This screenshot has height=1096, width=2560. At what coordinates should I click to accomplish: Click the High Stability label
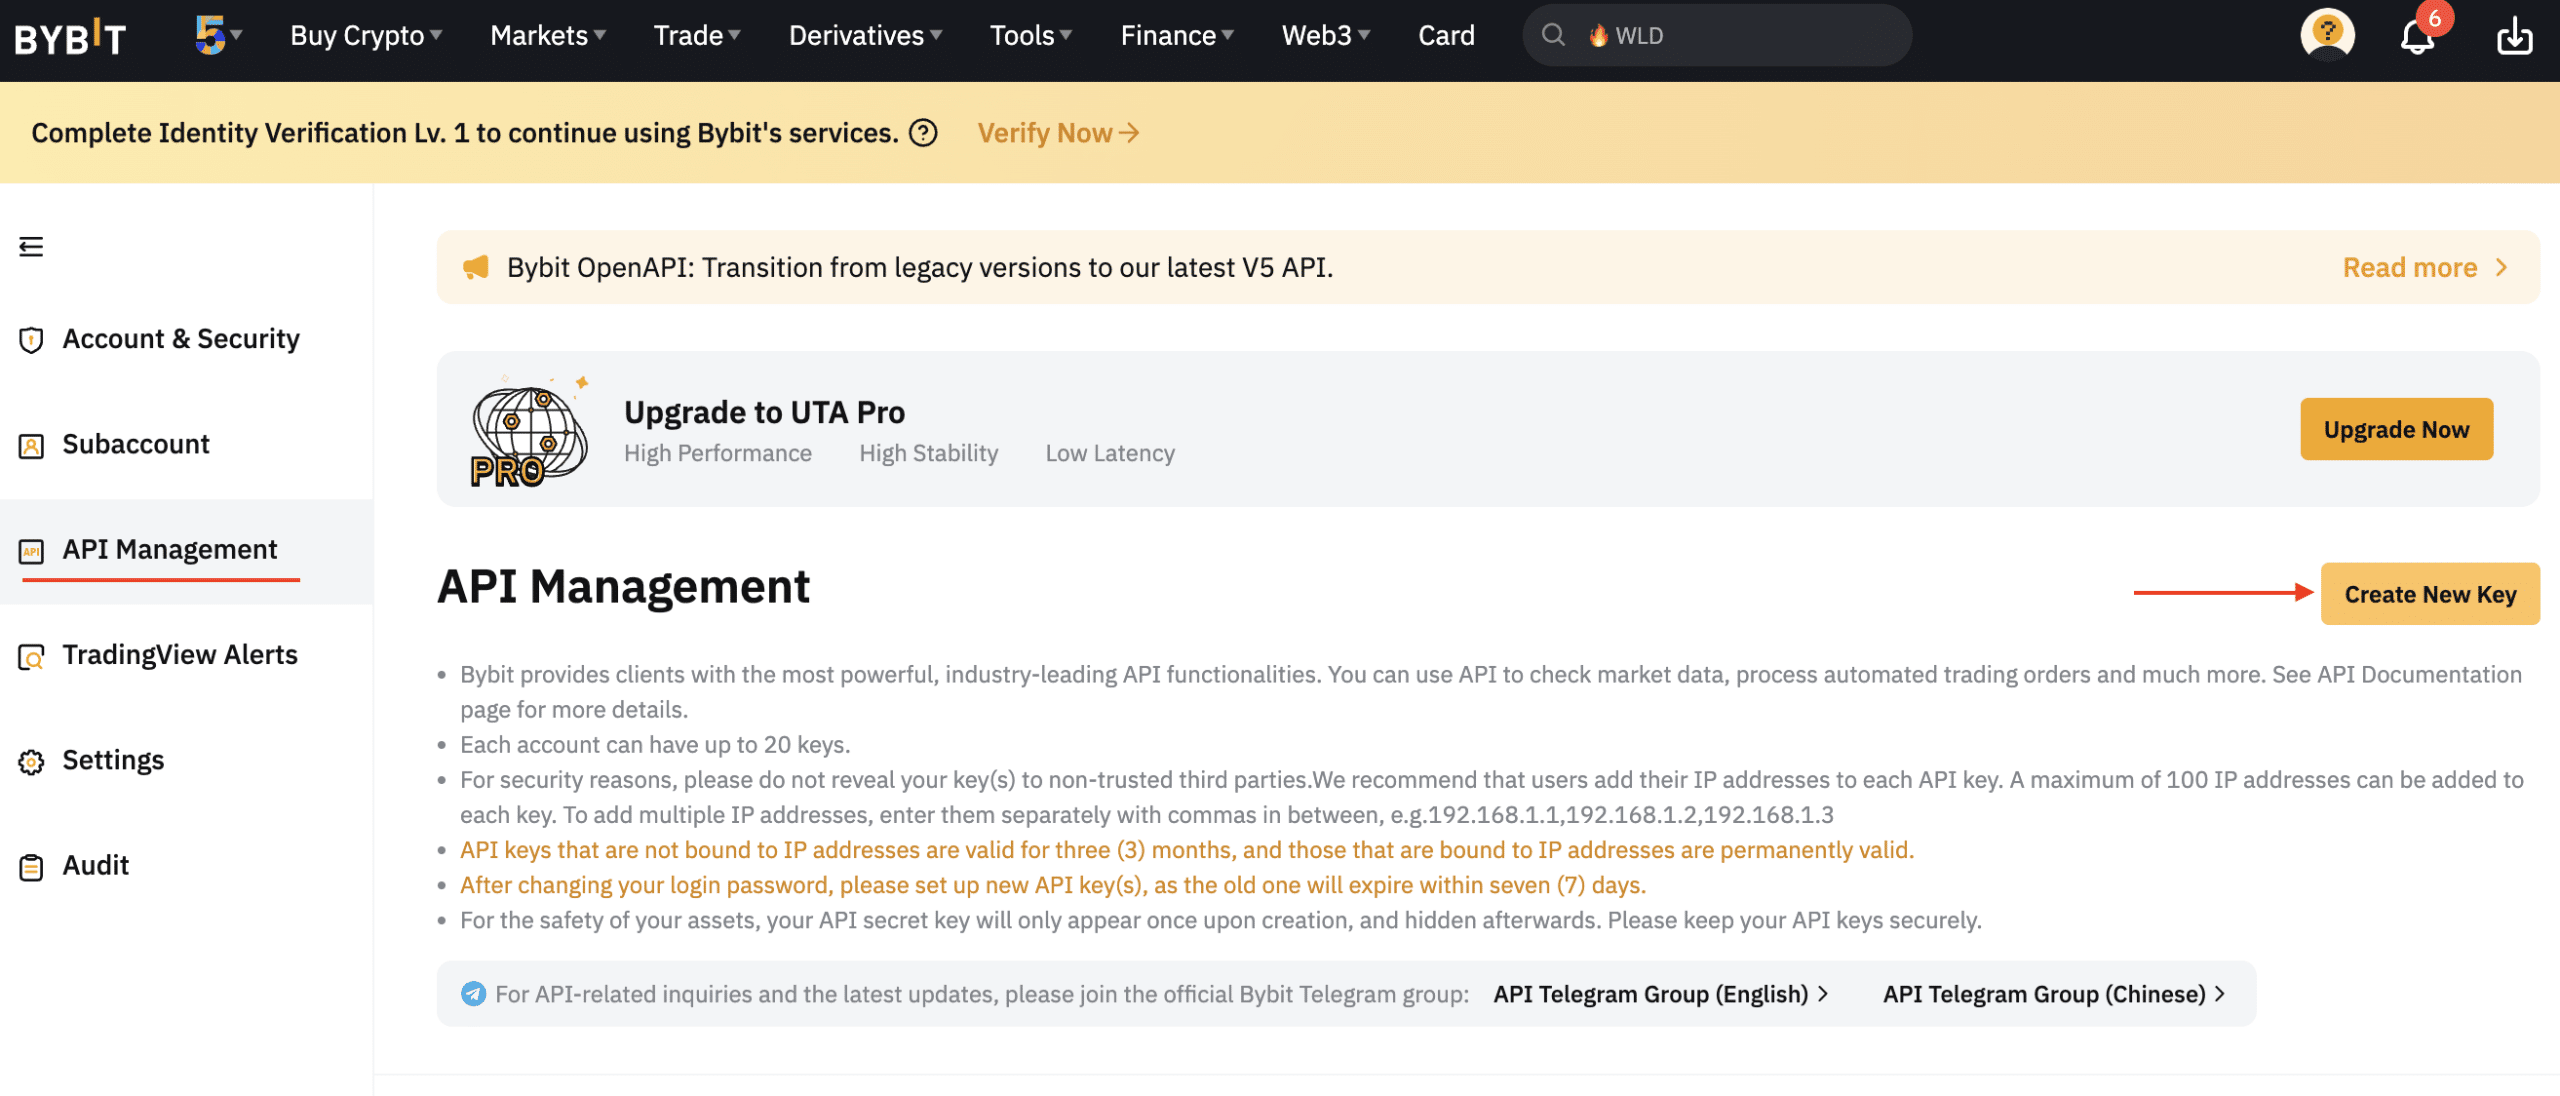pyautogui.click(x=928, y=453)
